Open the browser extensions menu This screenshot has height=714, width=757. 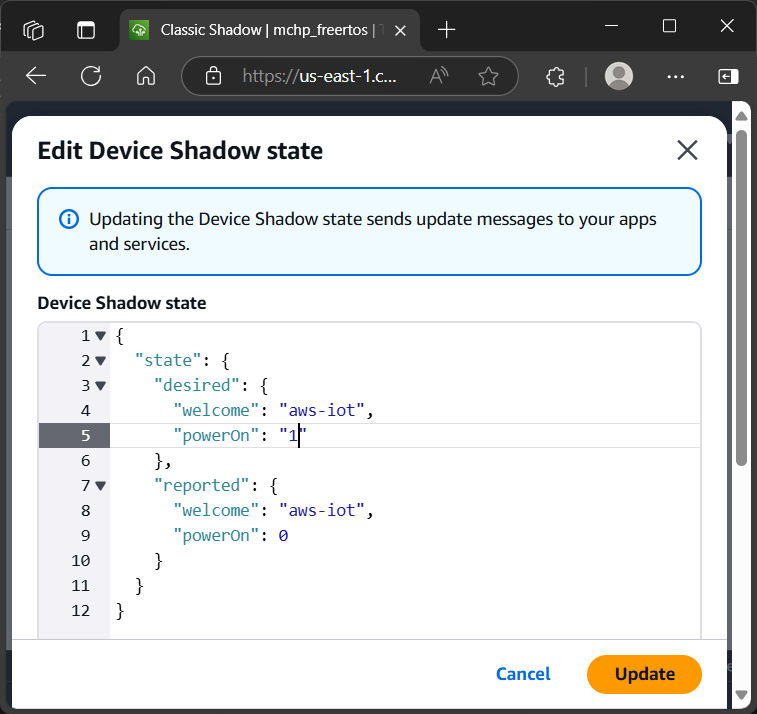(x=556, y=76)
